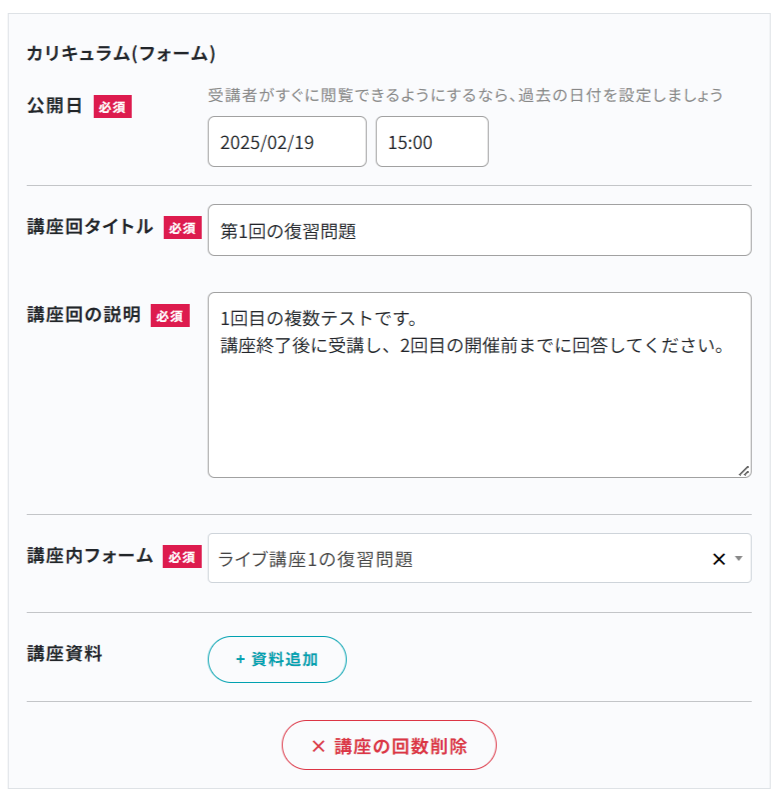
Task: Clear the selected 講座内フォーム with the X icon
Action: point(718,559)
